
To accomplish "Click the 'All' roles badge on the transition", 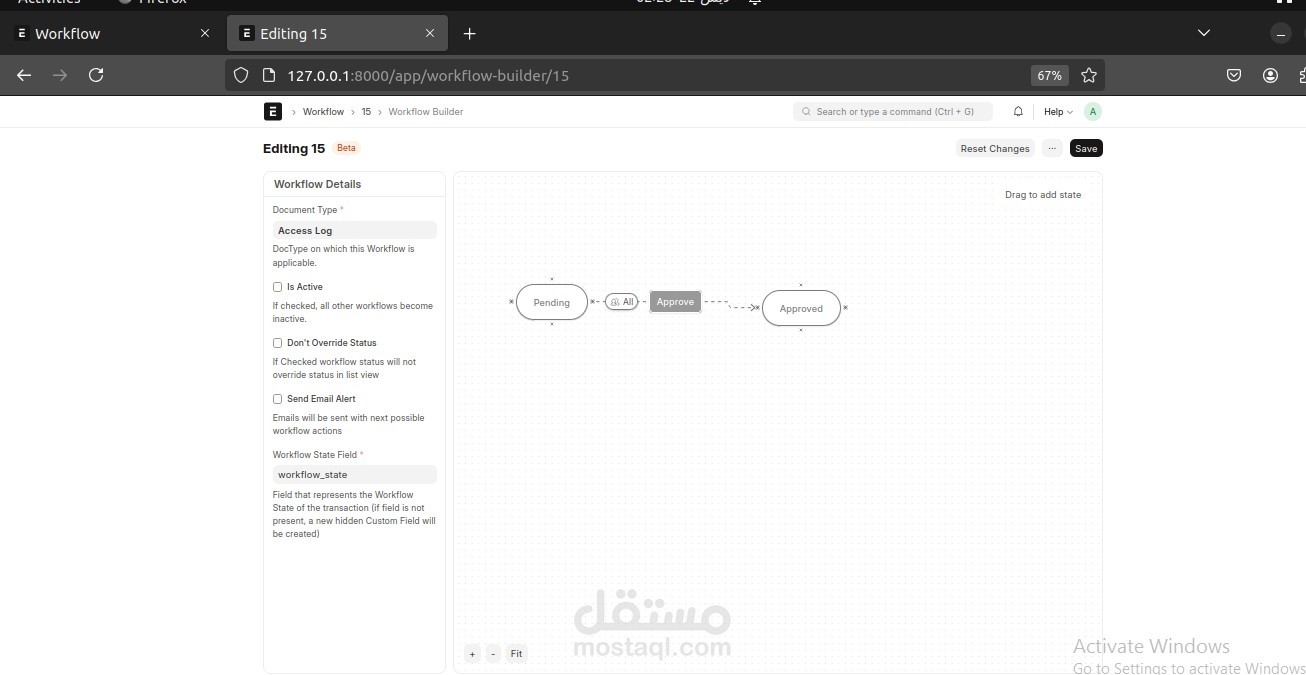I will pyautogui.click(x=621, y=301).
